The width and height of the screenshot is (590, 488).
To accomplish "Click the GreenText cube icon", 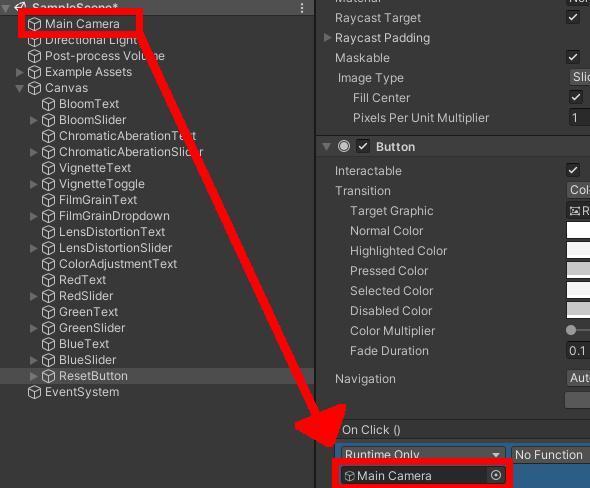I will pyautogui.click(x=48, y=312).
